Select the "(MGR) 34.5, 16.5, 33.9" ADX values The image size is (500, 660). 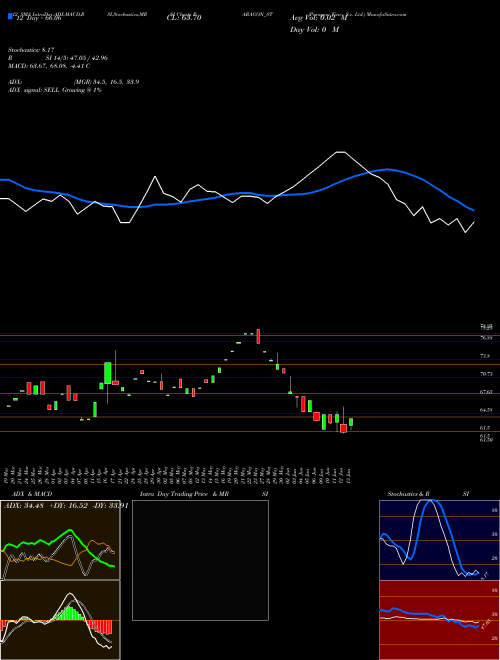point(106,82)
